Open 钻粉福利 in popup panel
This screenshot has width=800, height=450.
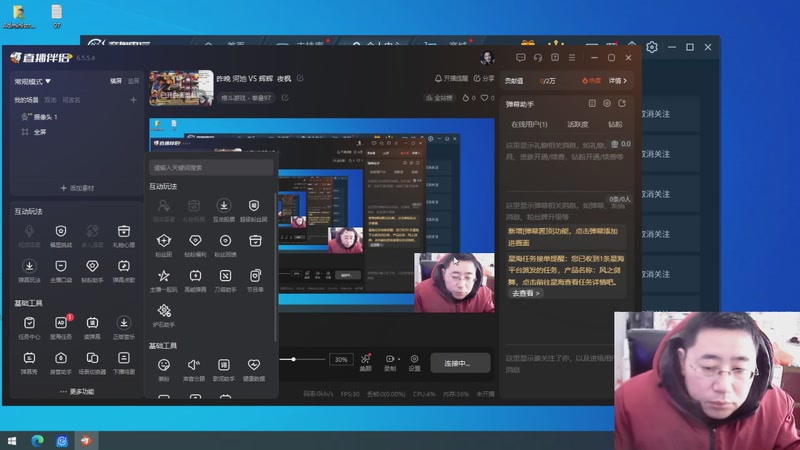pos(195,245)
